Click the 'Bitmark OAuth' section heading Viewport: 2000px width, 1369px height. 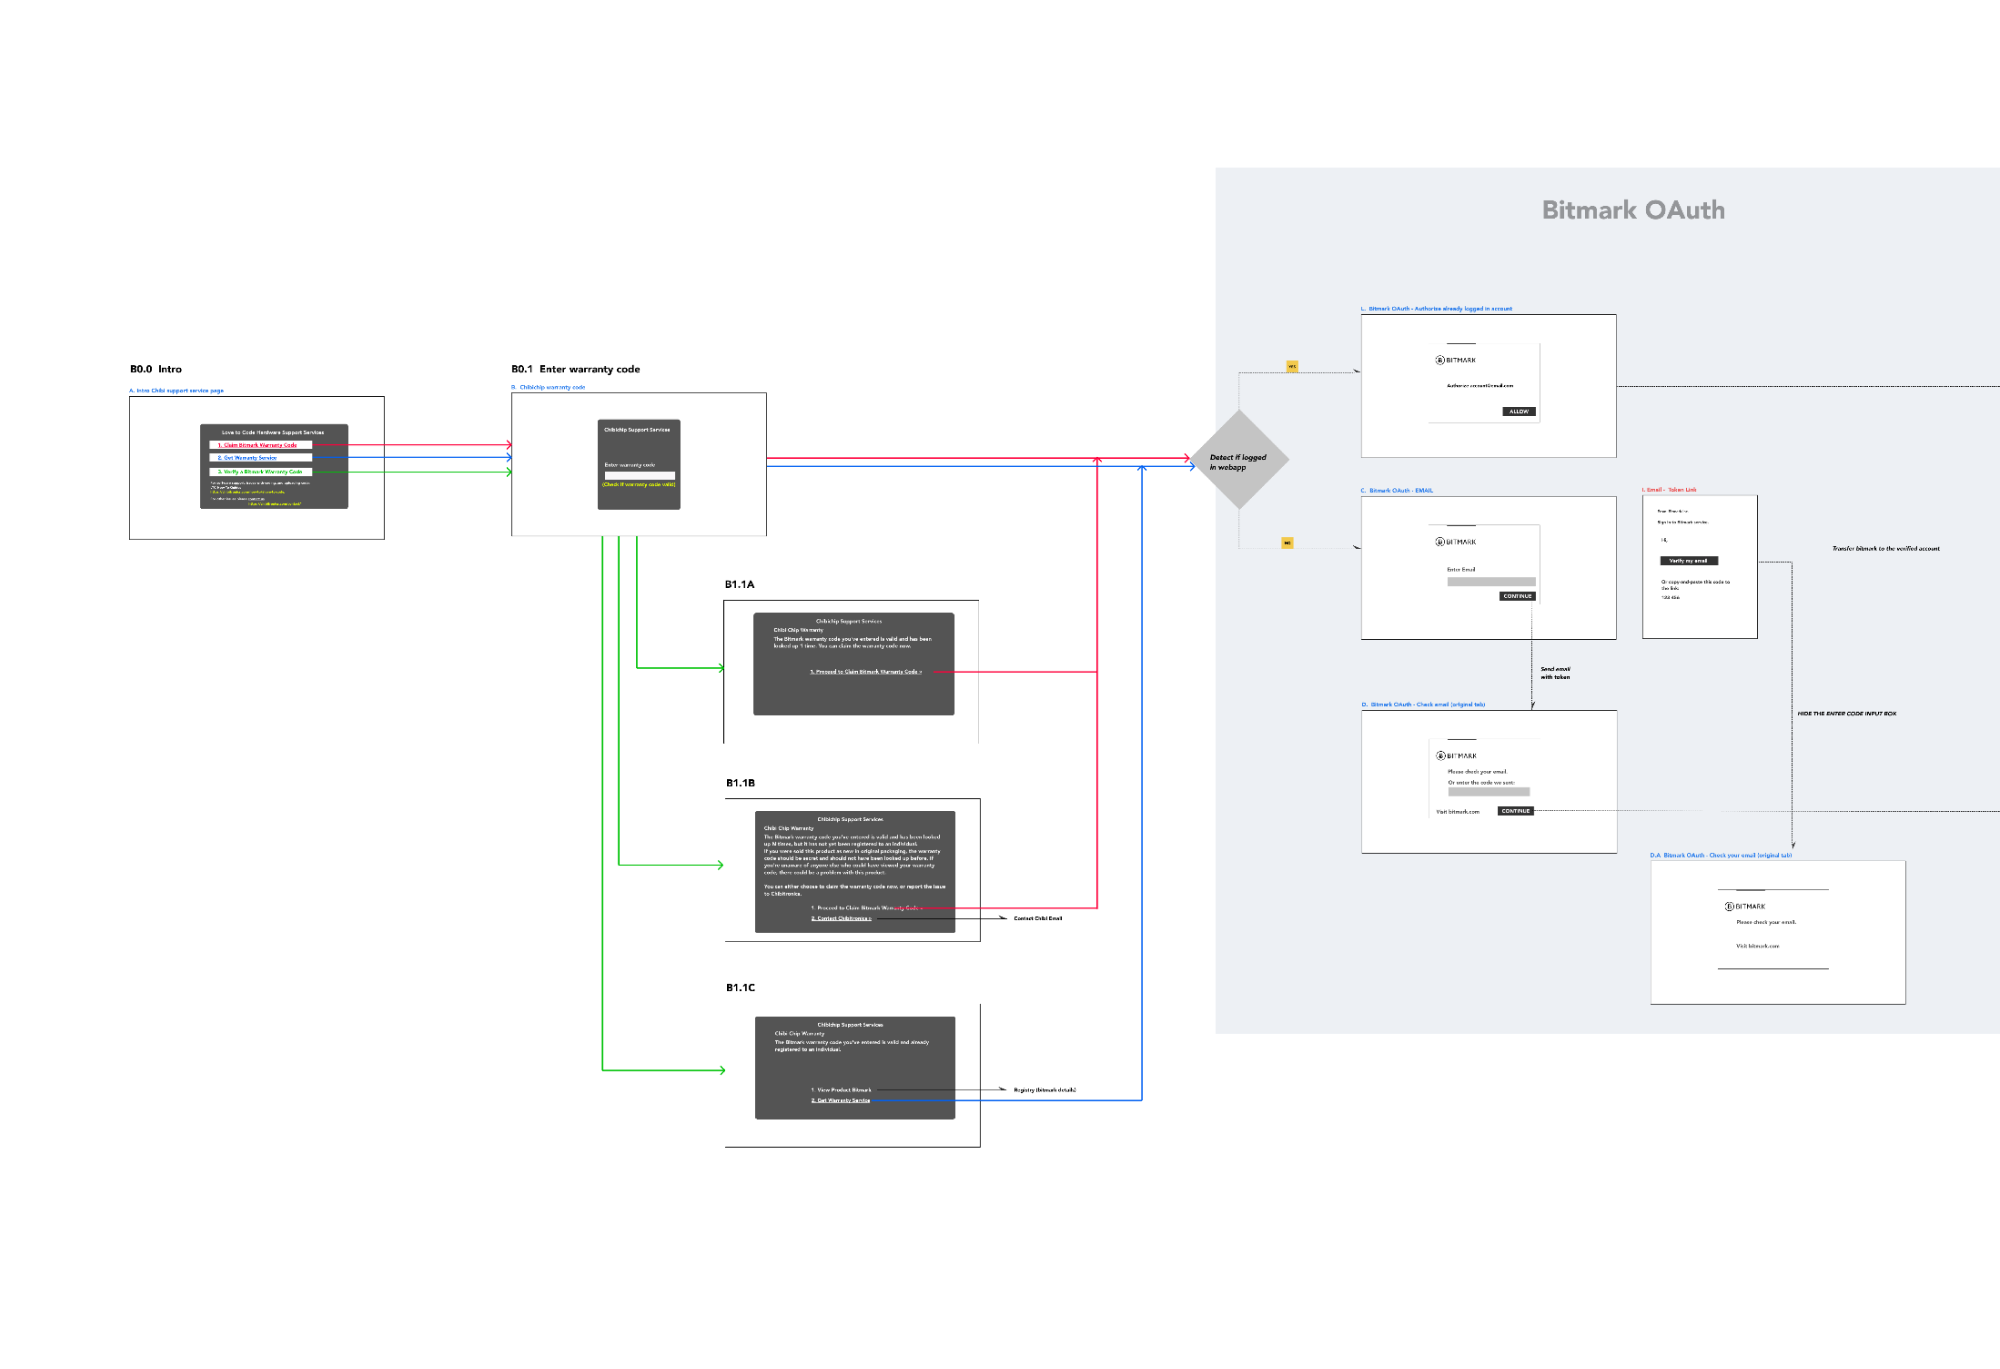pyautogui.click(x=1633, y=210)
